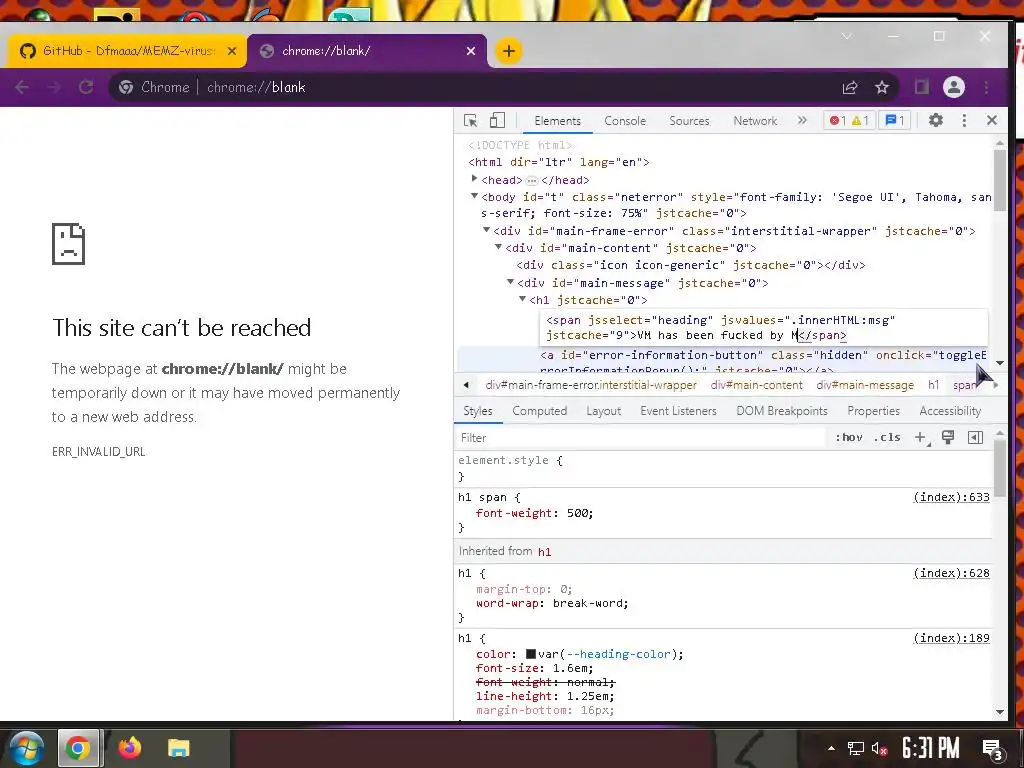Select the inspect element picker icon
Image resolution: width=1024 pixels, height=768 pixels.
point(470,121)
